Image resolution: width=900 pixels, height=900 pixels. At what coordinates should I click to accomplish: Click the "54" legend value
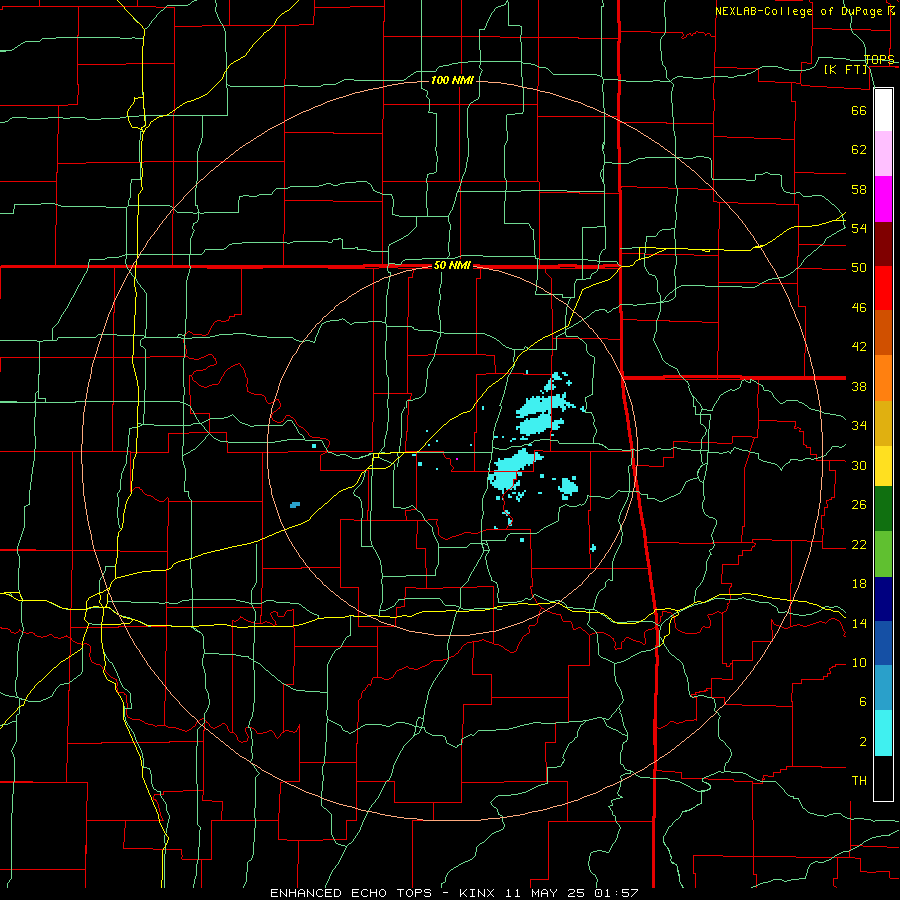pyautogui.click(x=859, y=228)
